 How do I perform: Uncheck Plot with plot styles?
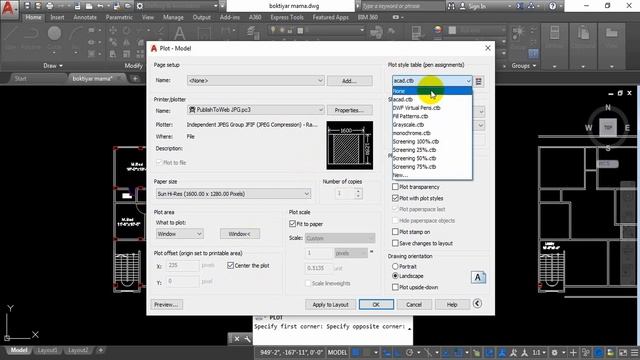tap(395, 198)
